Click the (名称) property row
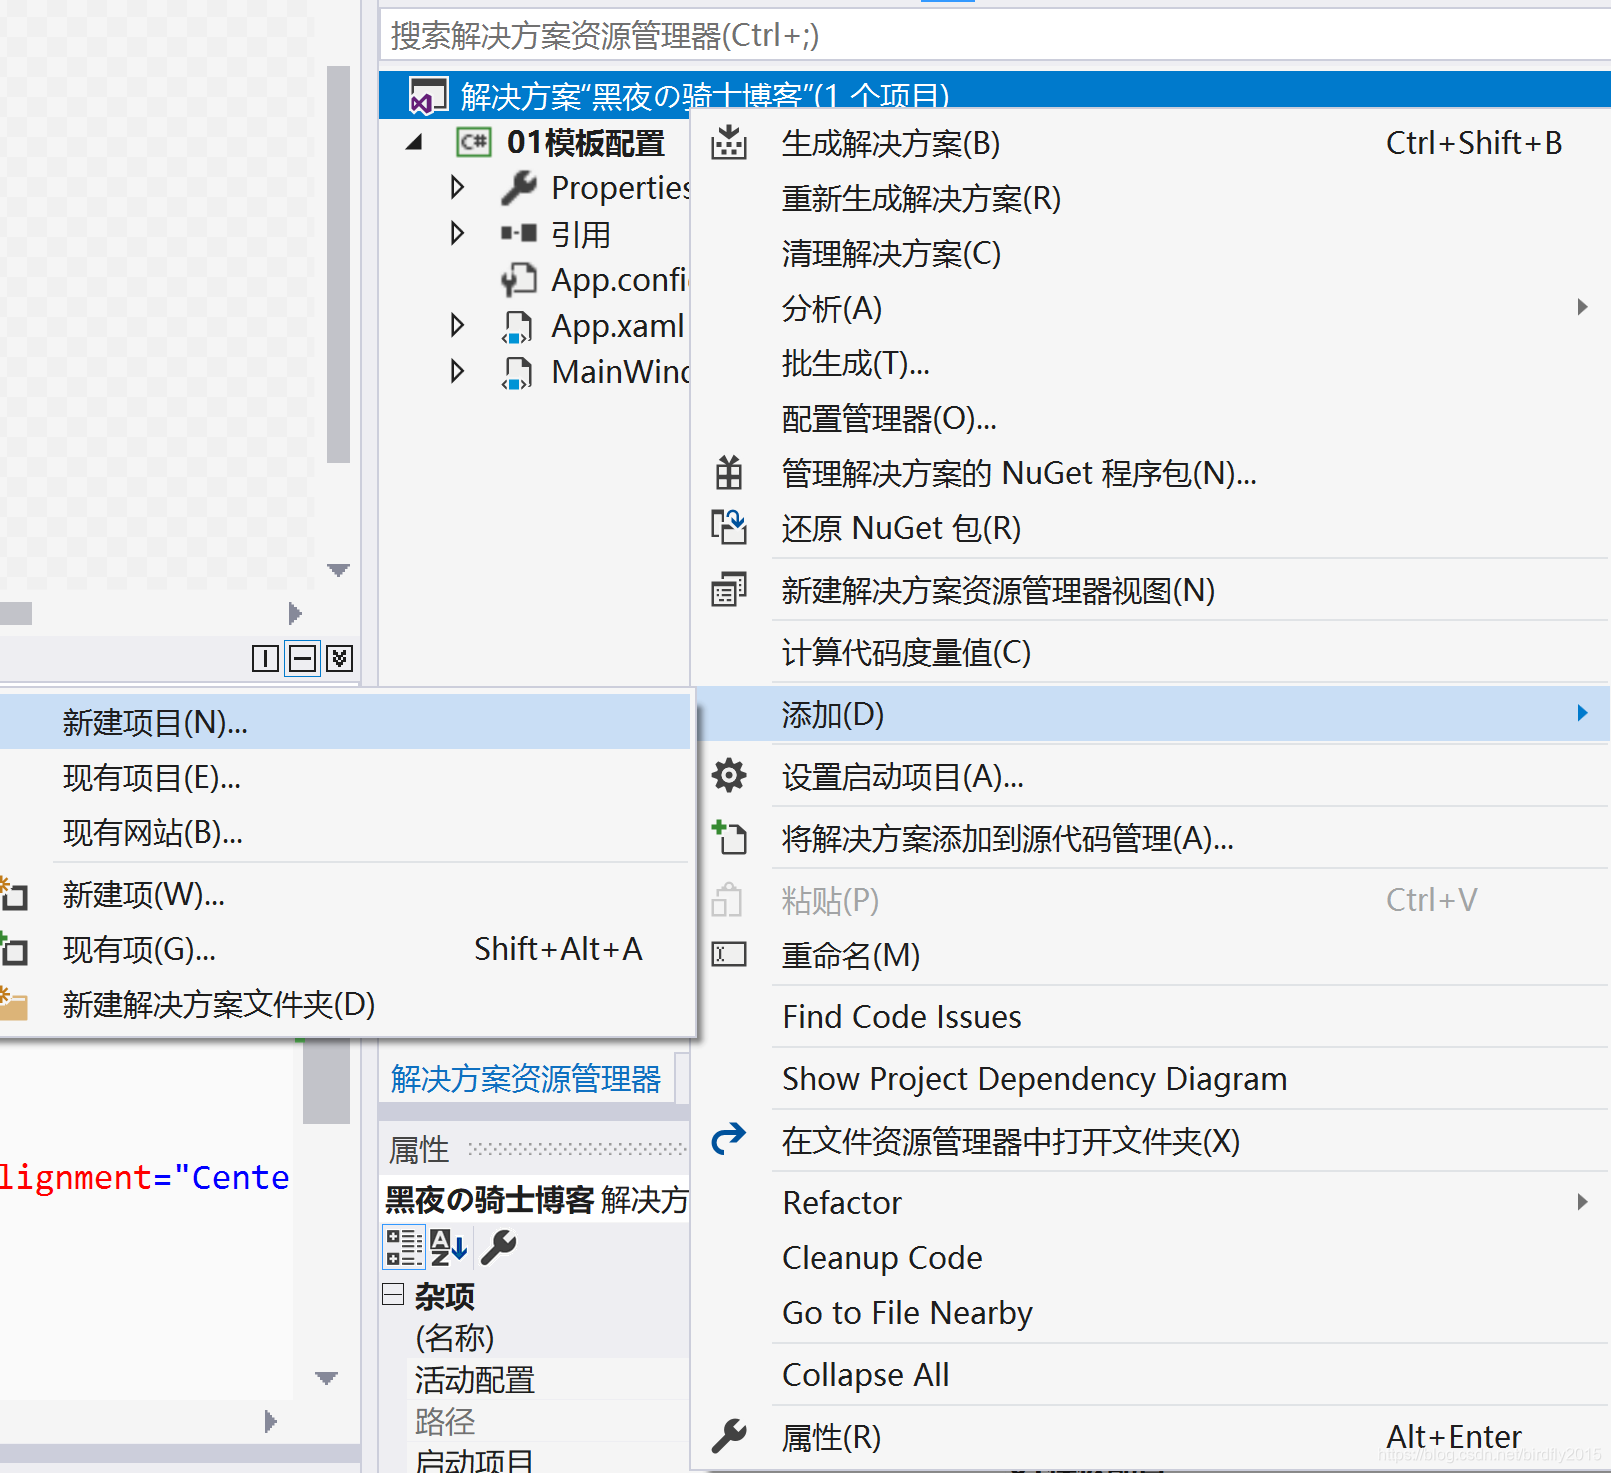Screen dimensions: 1611x1473 [x=549, y=1337]
